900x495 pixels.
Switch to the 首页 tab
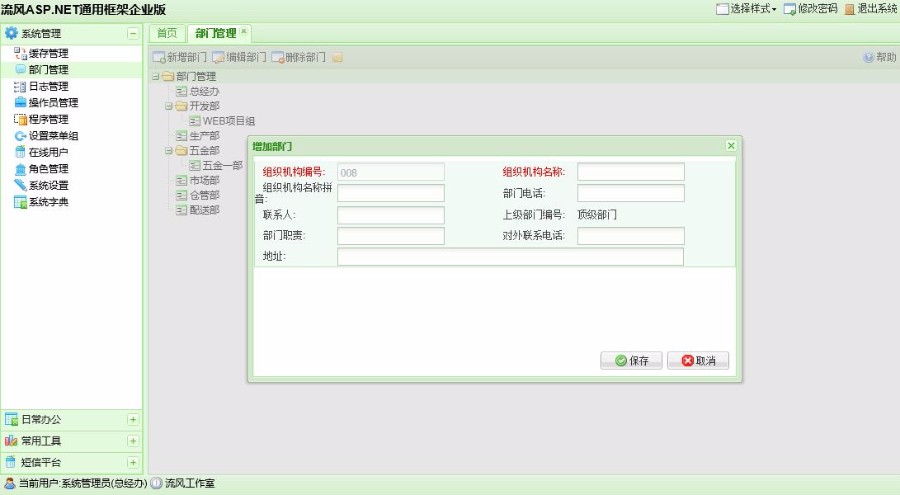[x=167, y=33]
